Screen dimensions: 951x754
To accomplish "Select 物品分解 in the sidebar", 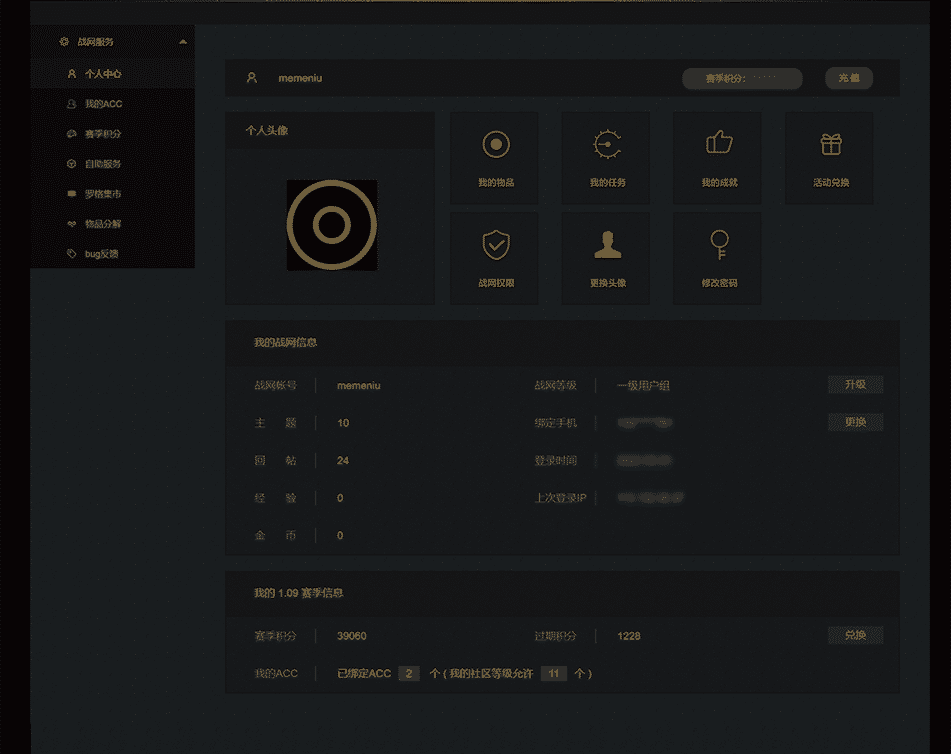I will click(103, 224).
